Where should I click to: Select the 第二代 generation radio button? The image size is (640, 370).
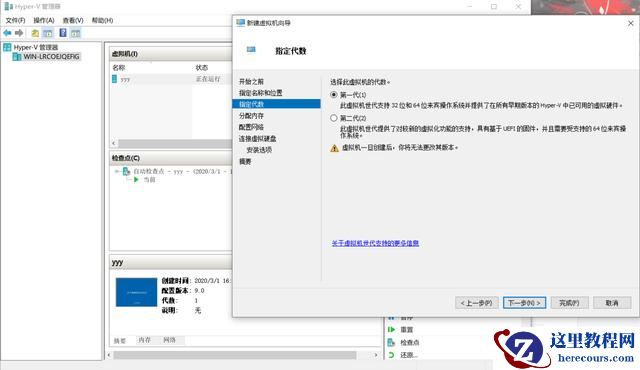[333, 118]
